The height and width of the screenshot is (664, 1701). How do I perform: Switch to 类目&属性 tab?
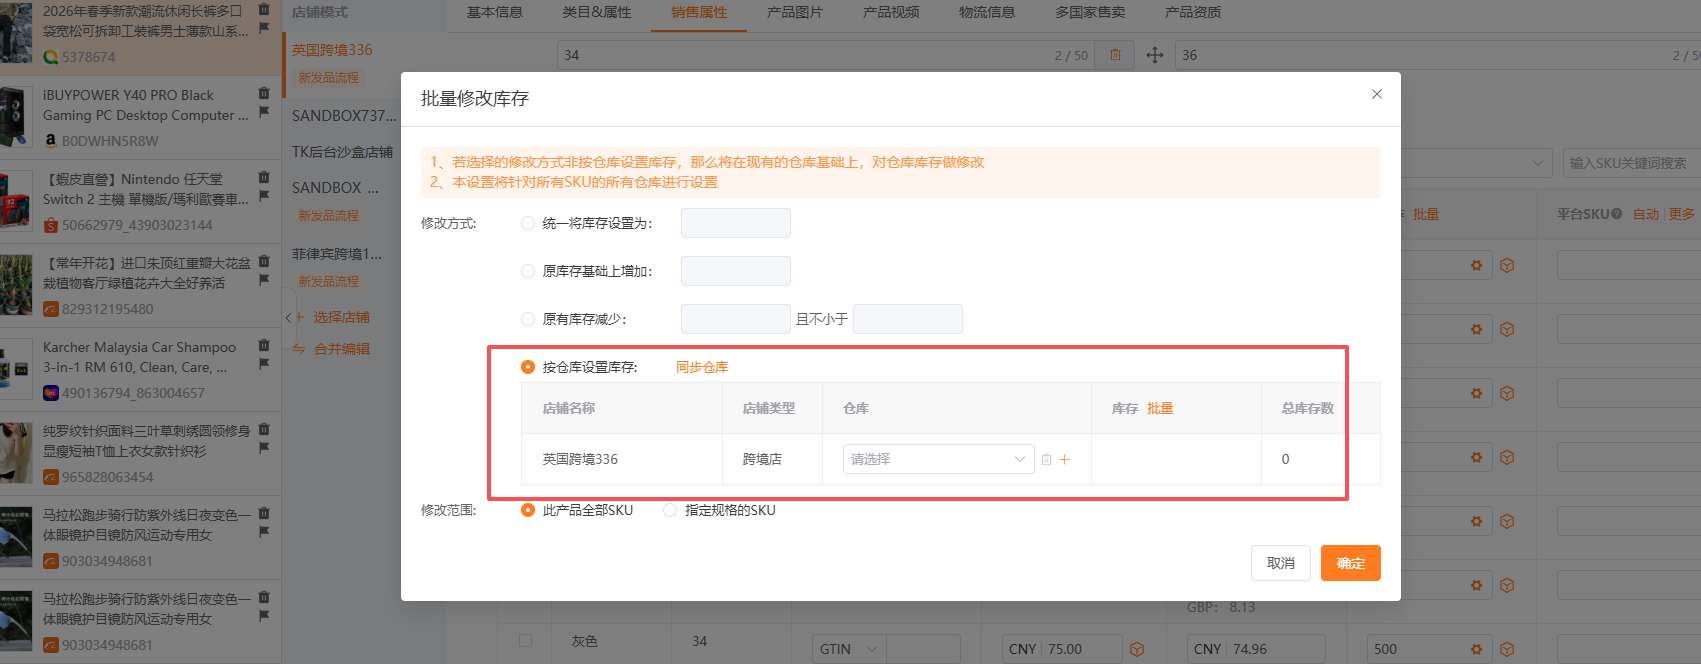597,12
